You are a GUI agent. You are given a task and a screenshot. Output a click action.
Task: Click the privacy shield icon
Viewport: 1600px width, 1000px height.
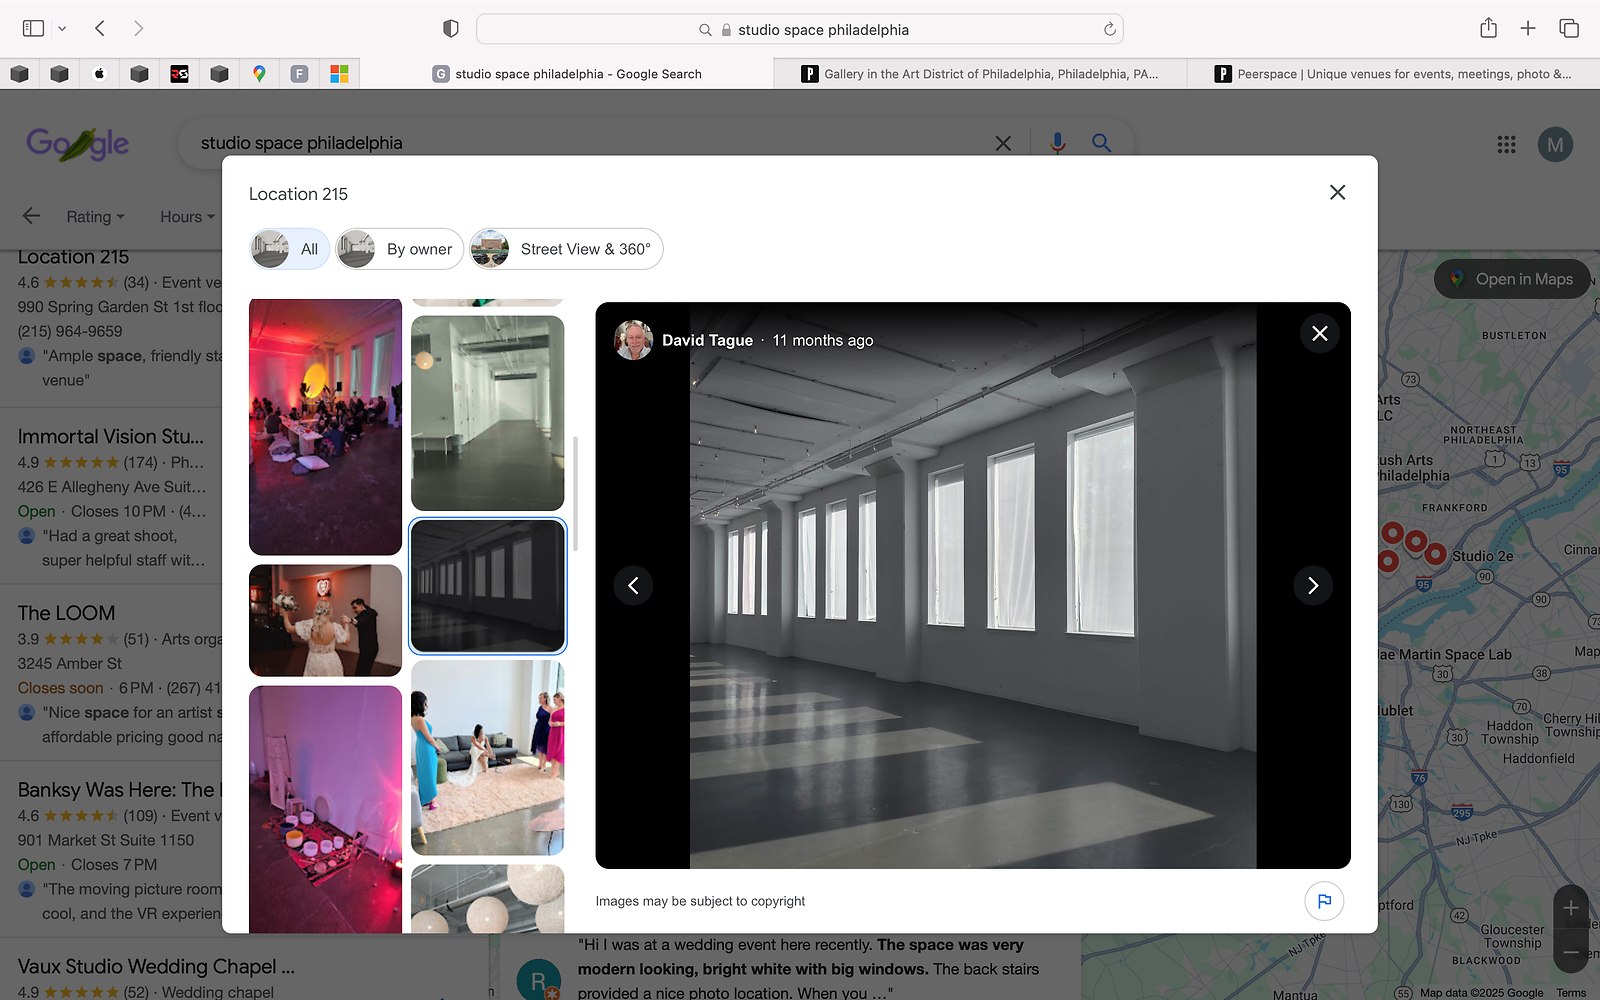451,29
